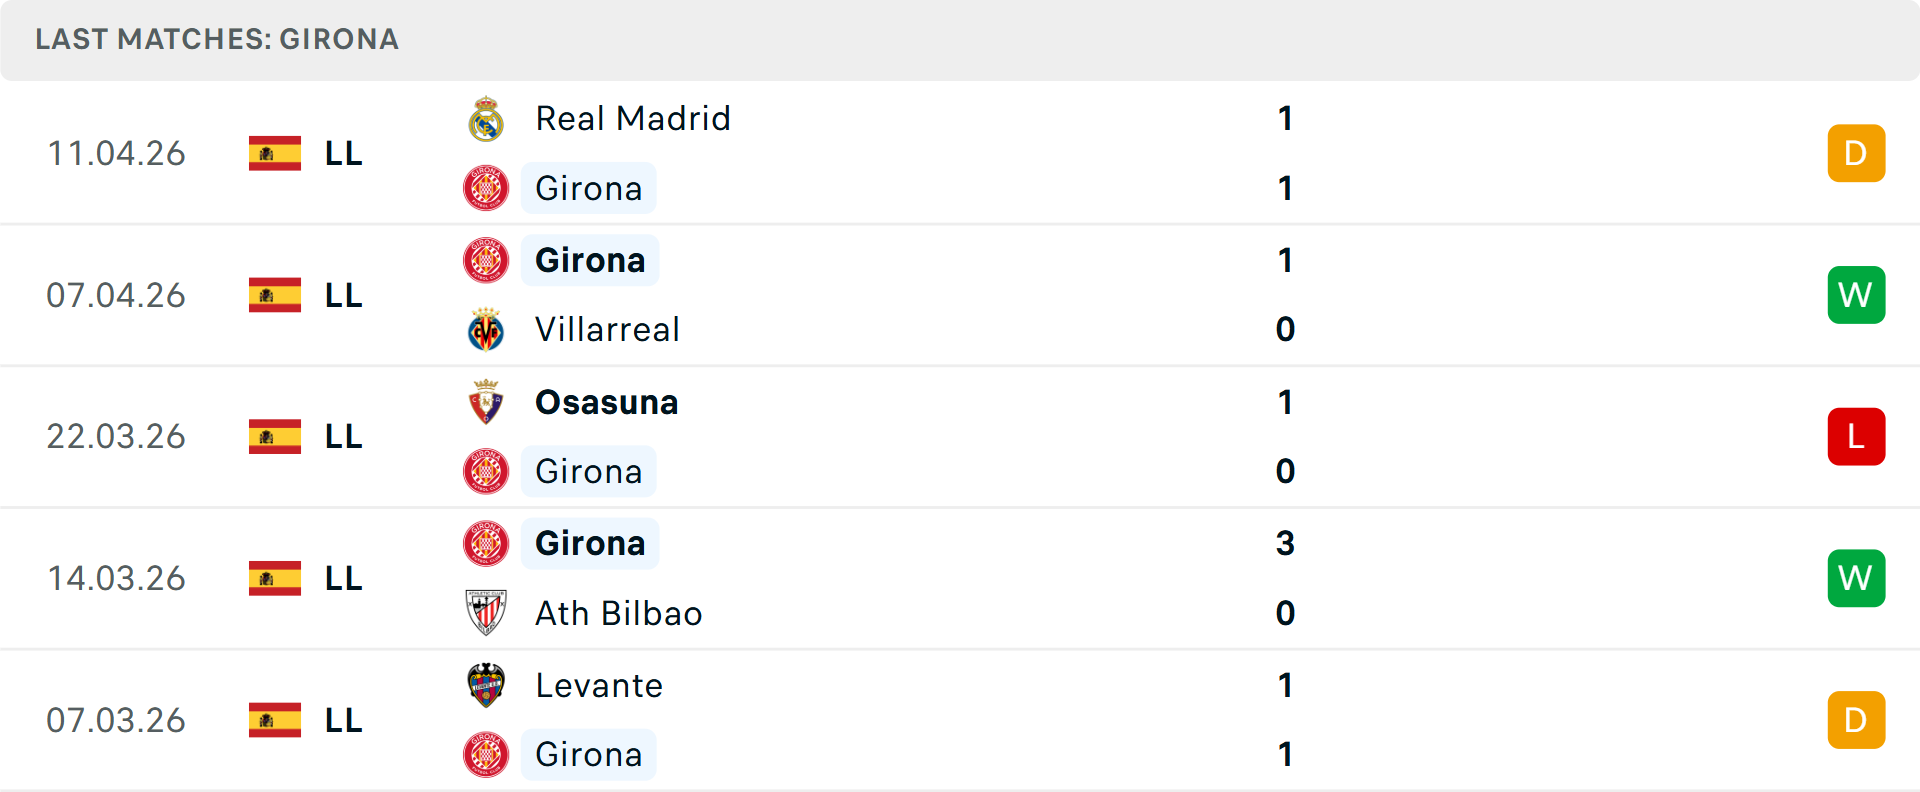Click the Villarreal club crest

pos(486,330)
